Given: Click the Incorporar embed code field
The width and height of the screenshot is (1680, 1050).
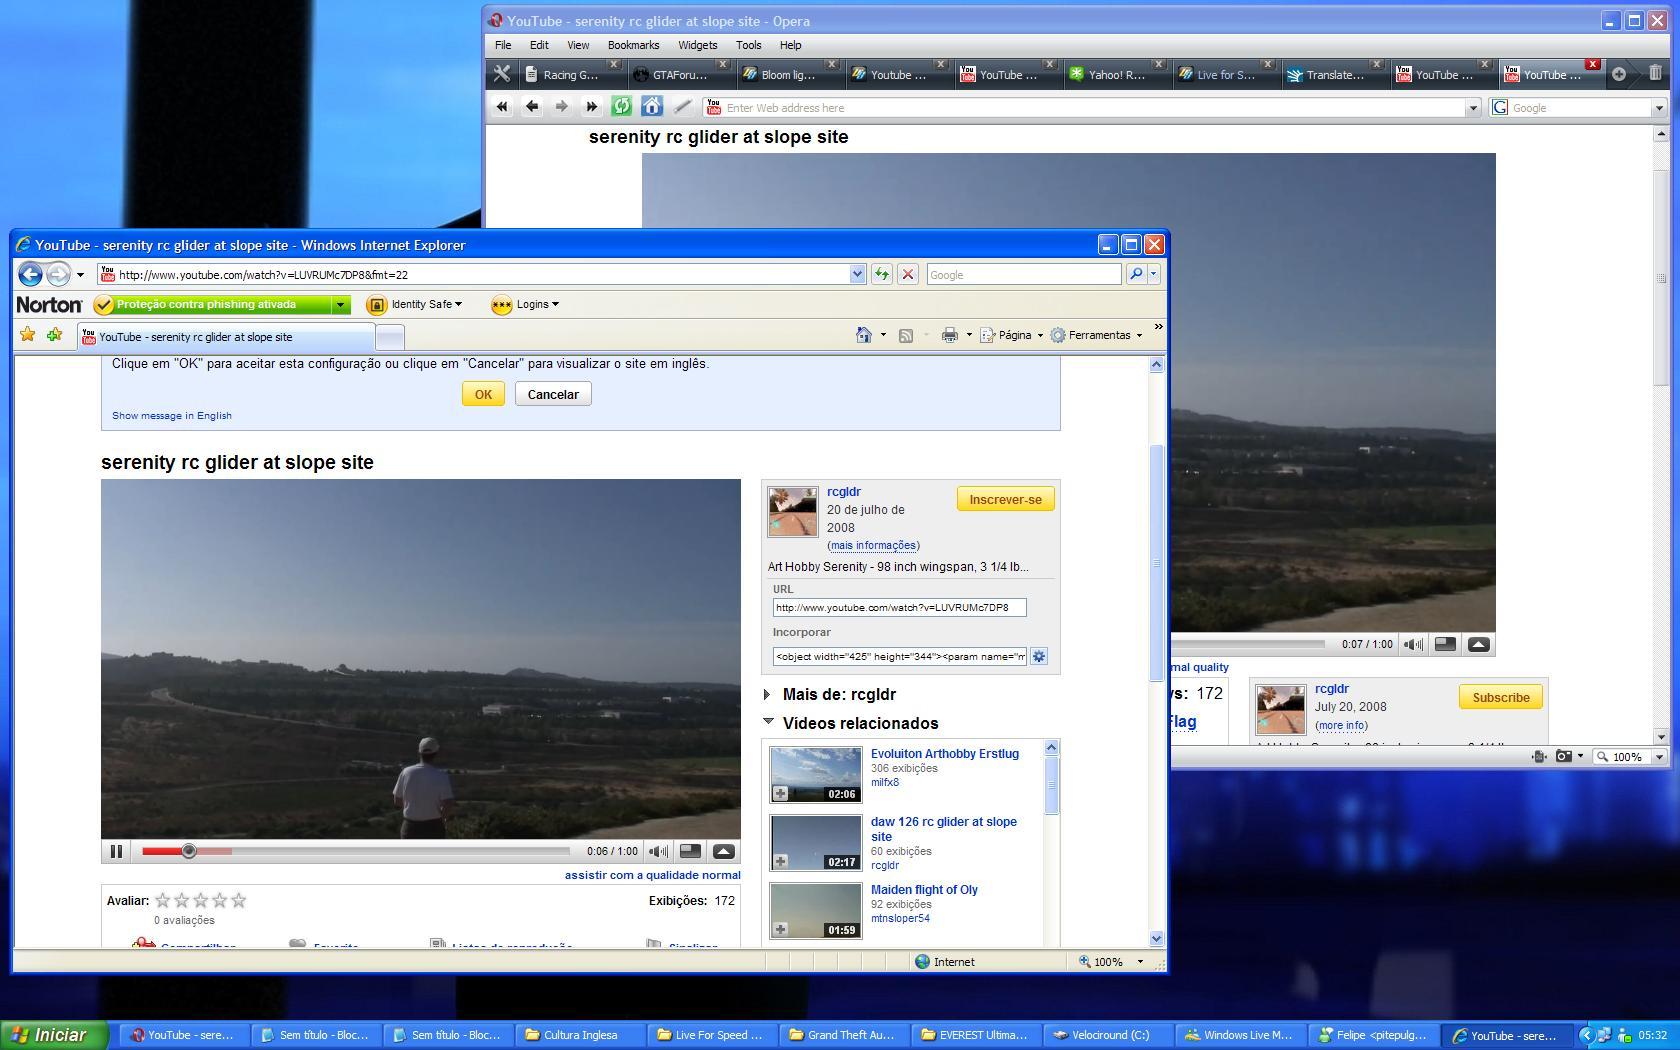Looking at the screenshot, I should pyautogui.click(x=899, y=656).
